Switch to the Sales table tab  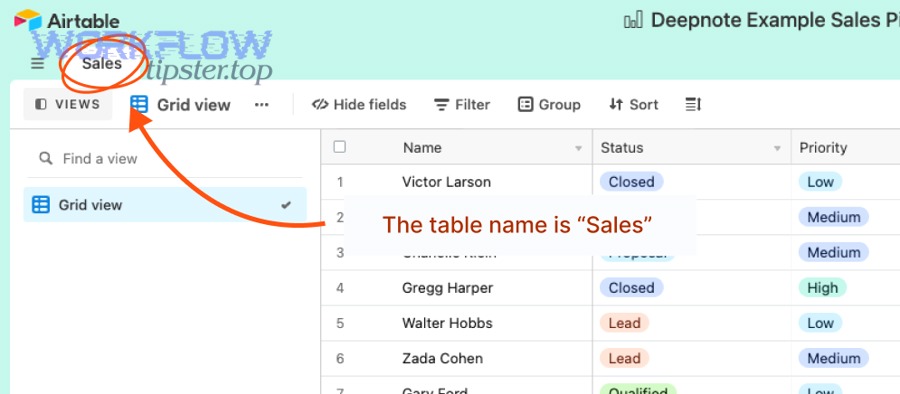tap(102, 63)
